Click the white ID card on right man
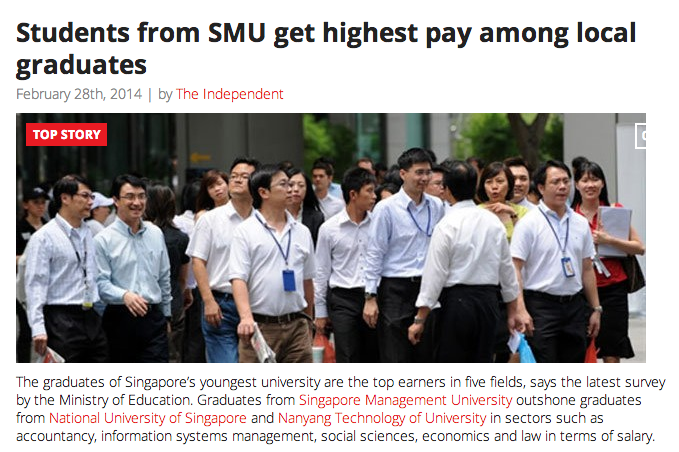 568,267
